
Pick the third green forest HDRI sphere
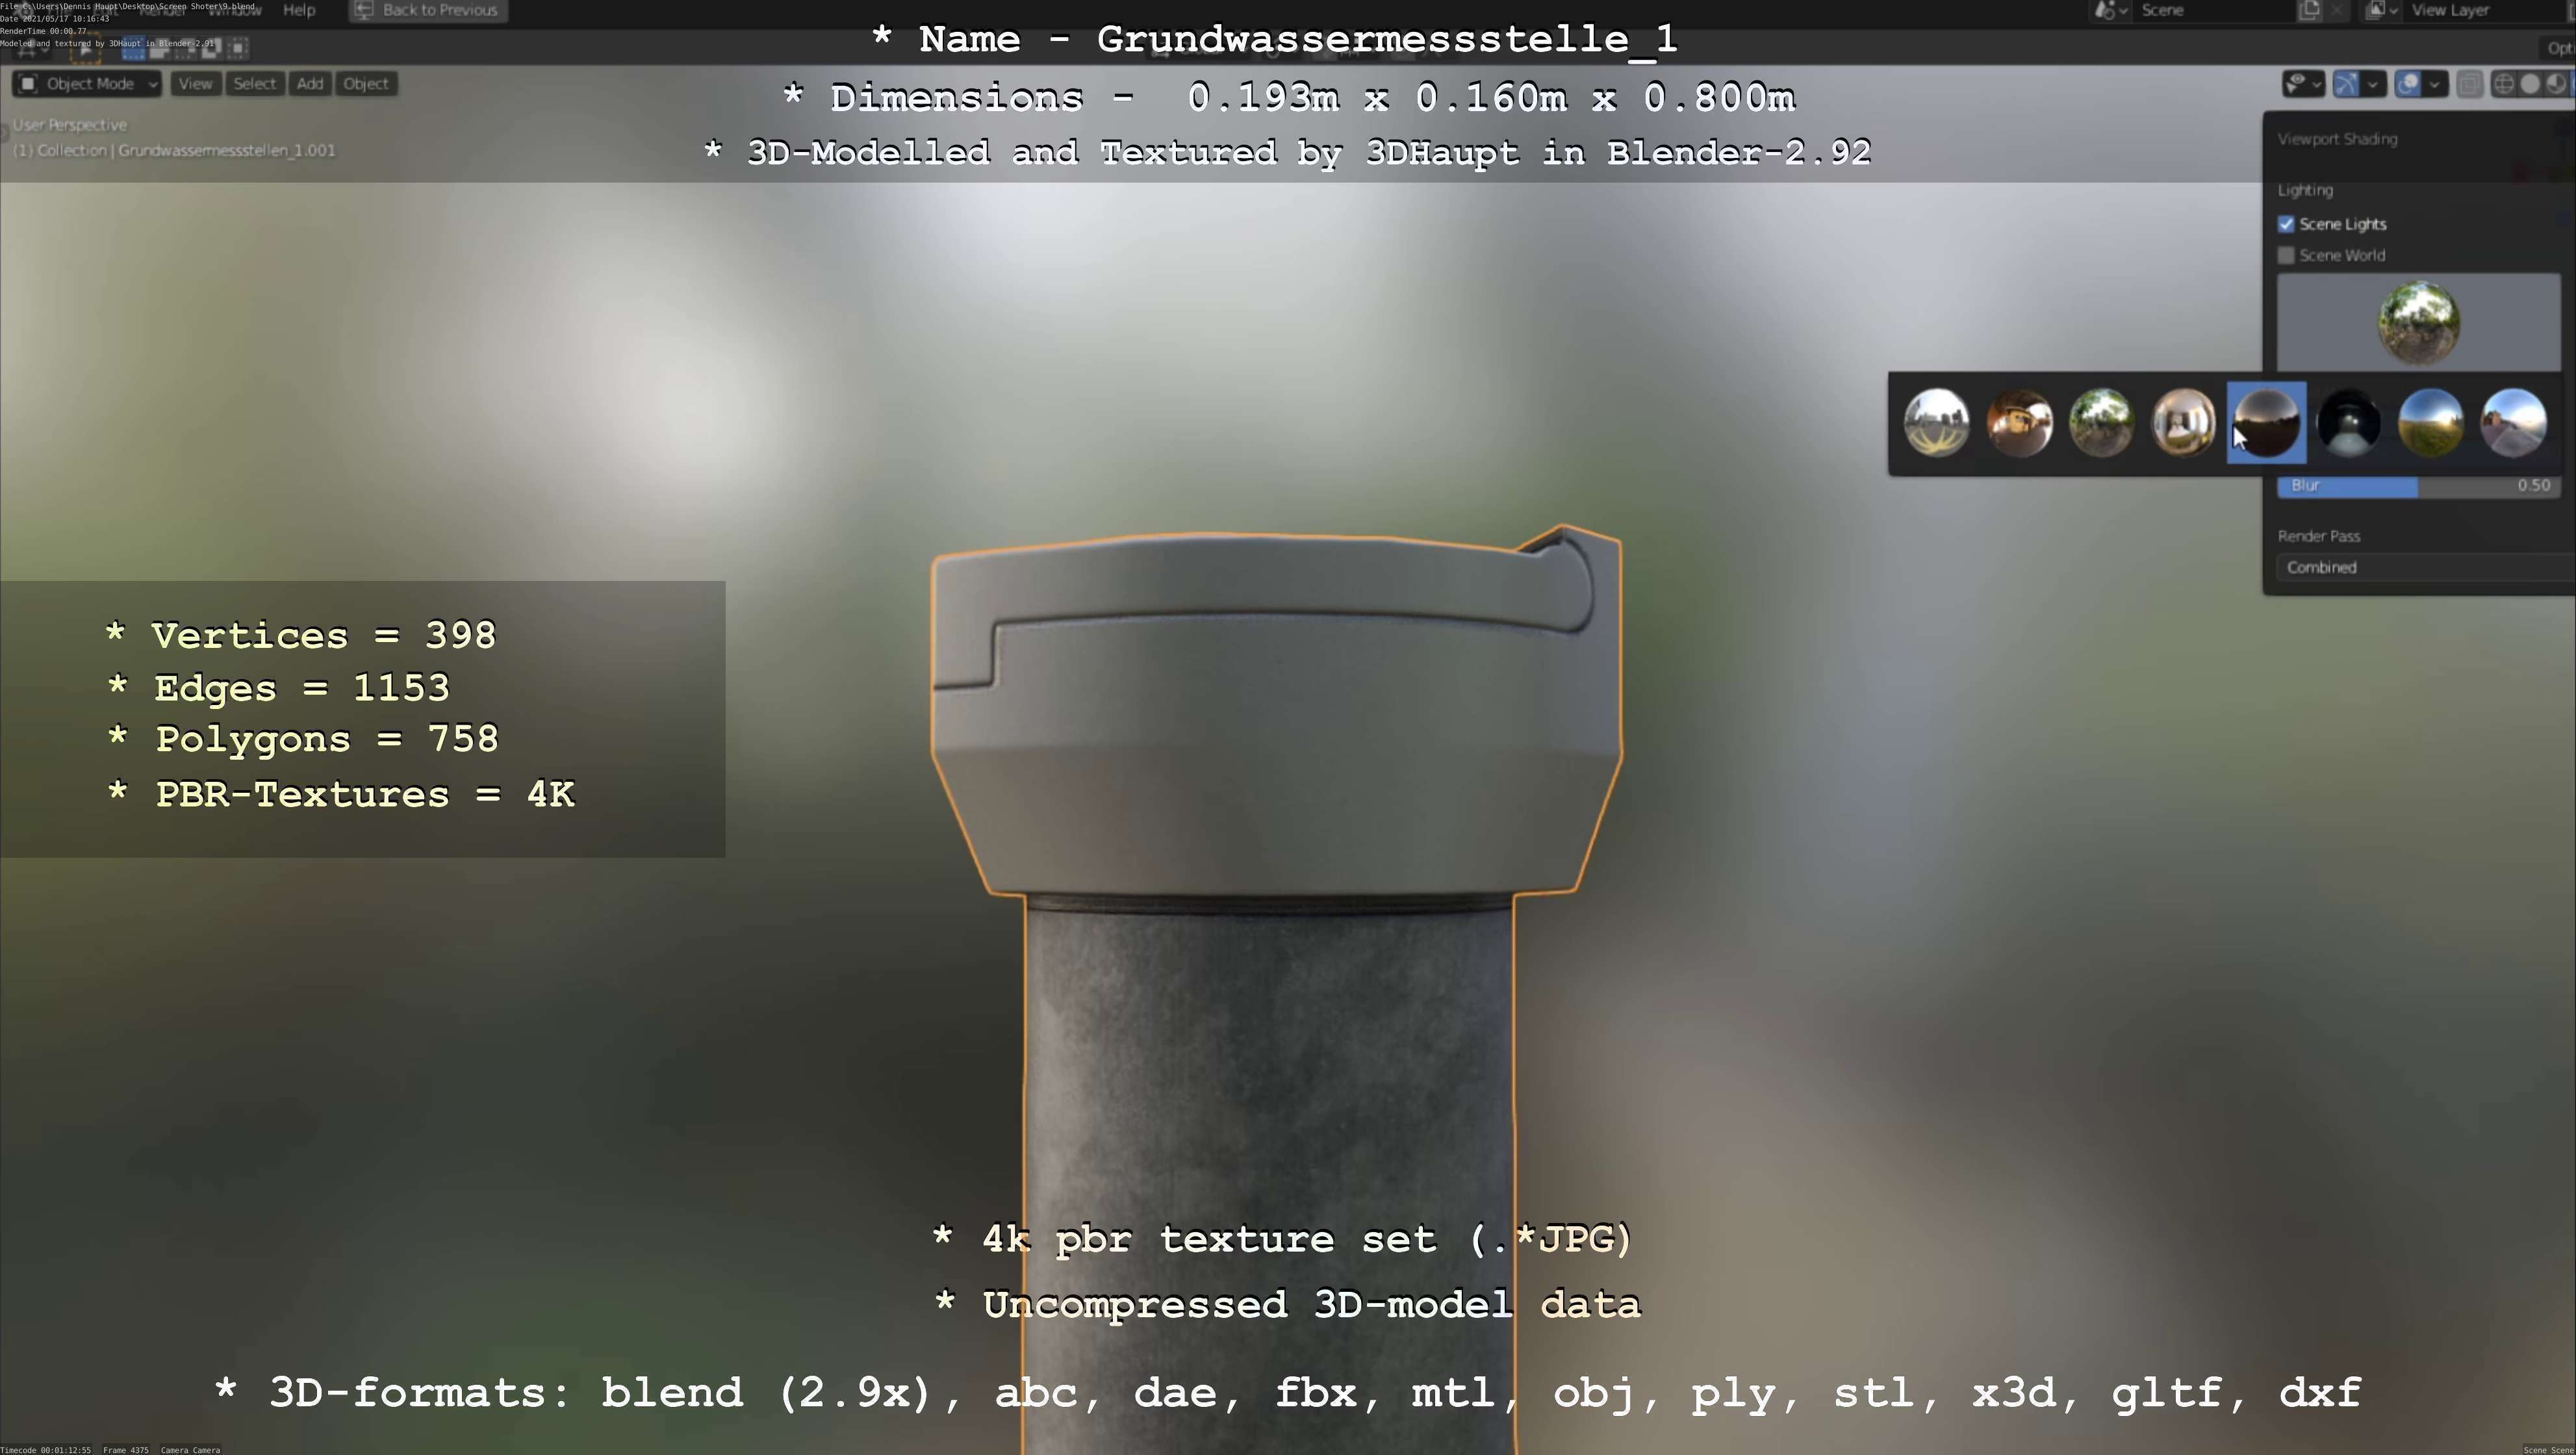click(x=2101, y=422)
